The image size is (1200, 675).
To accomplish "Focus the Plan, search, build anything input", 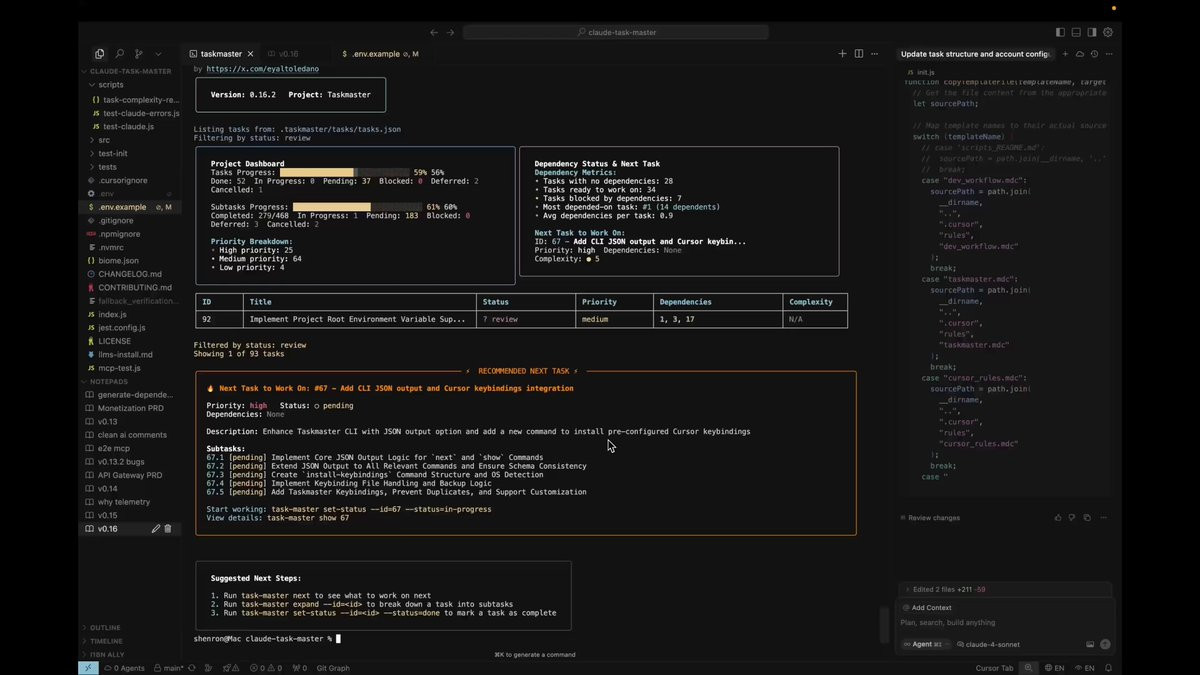I will (x=1005, y=623).
